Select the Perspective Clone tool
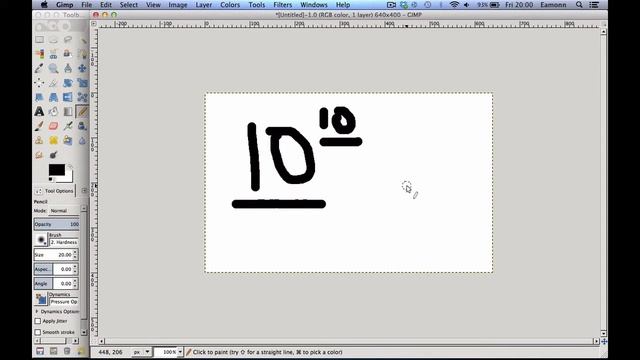 [68, 140]
